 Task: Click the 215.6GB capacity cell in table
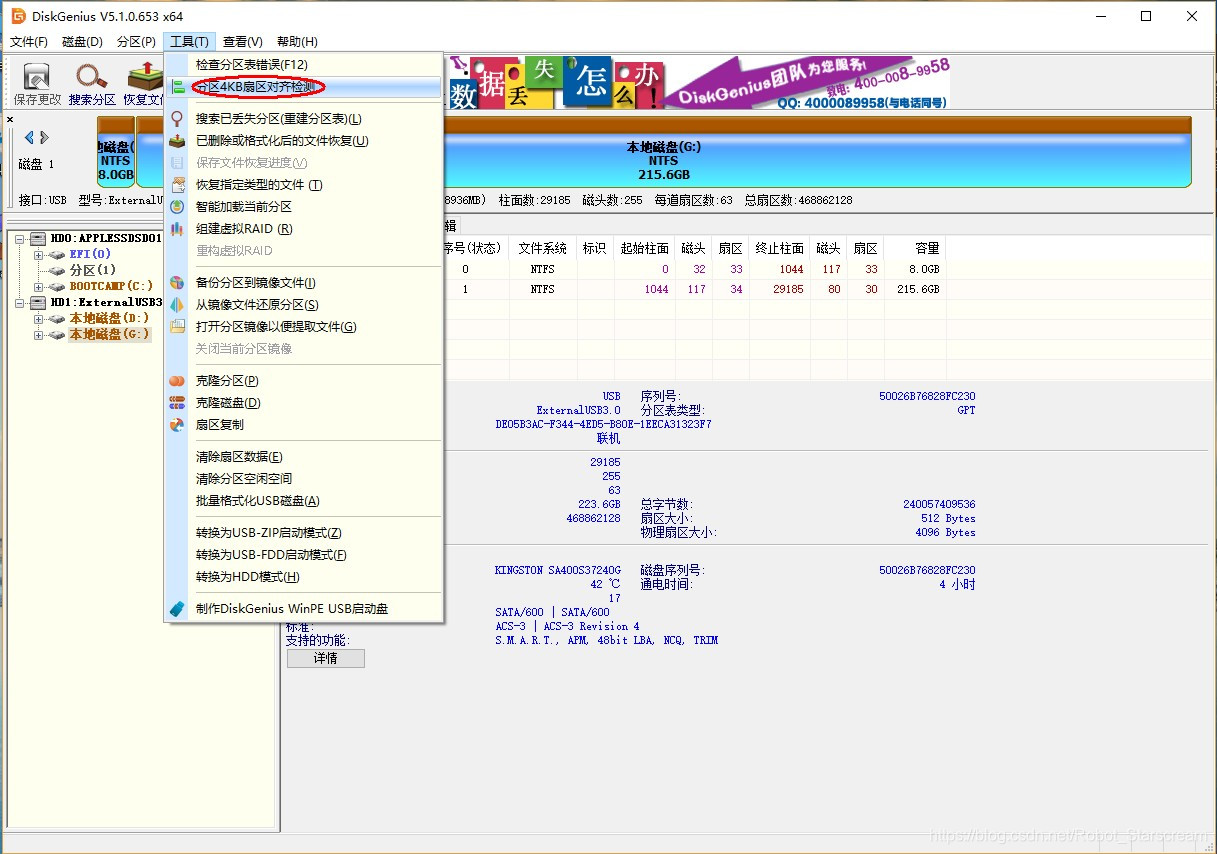[918, 290]
